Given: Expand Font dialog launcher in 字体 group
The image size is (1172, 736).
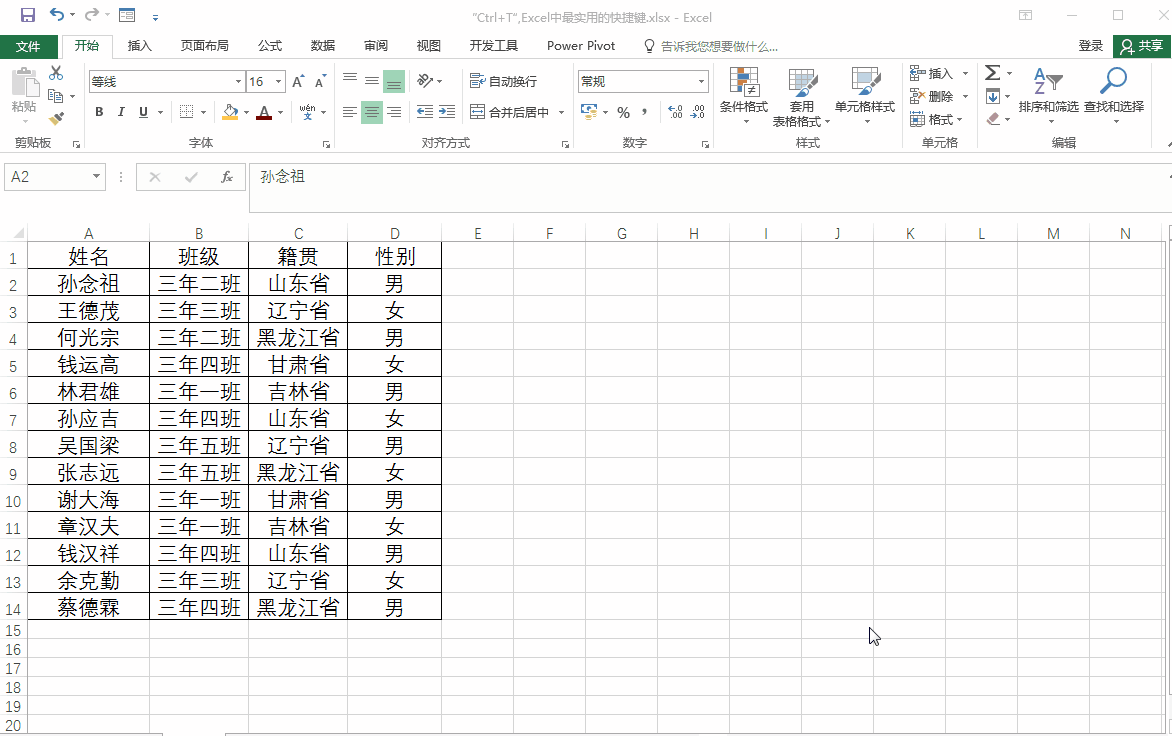Looking at the screenshot, I should pyautogui.click(x=327, y=144).
